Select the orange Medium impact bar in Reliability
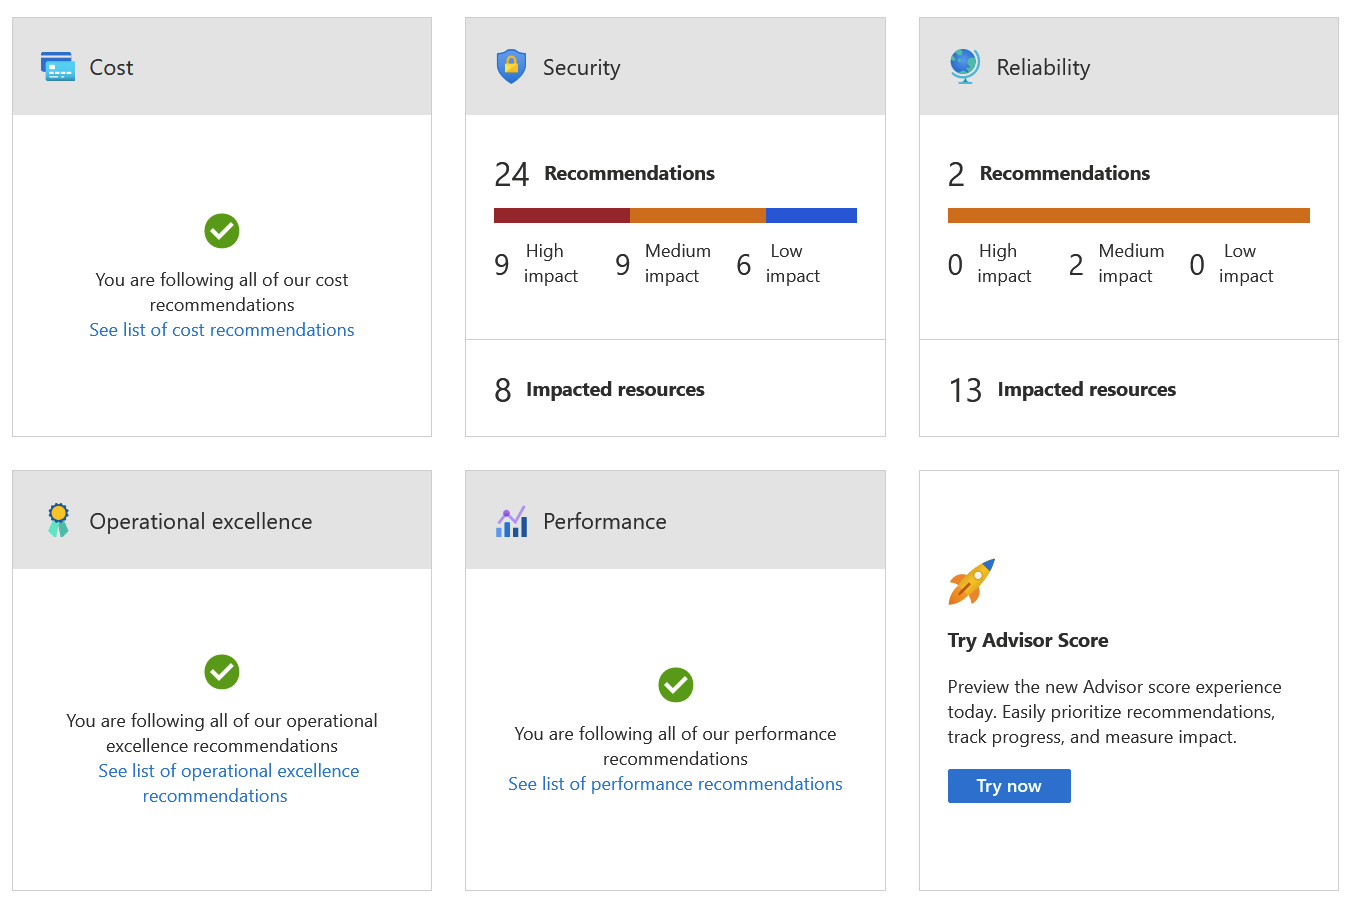Image resolution: width=1353 pixels, height=901 pixels. point(1129,215)
